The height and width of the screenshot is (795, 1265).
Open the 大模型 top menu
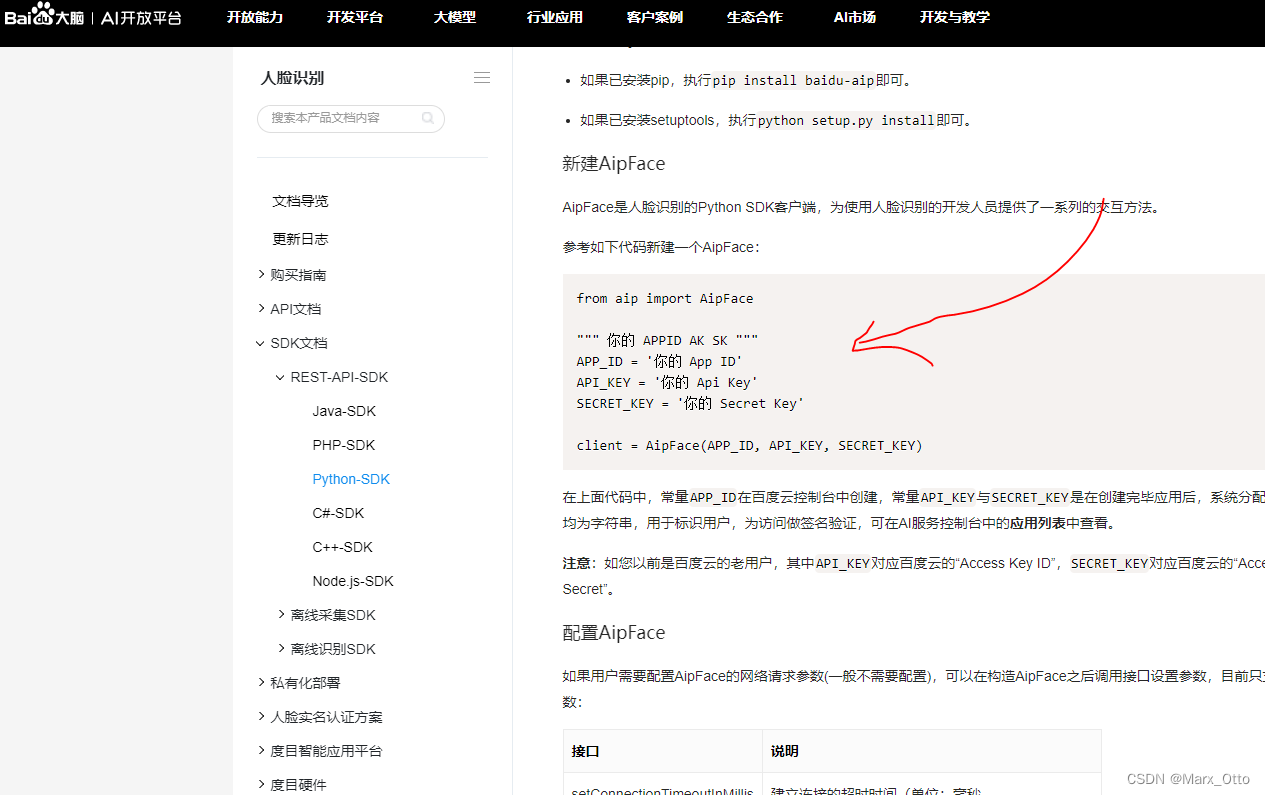coord(455,17)
